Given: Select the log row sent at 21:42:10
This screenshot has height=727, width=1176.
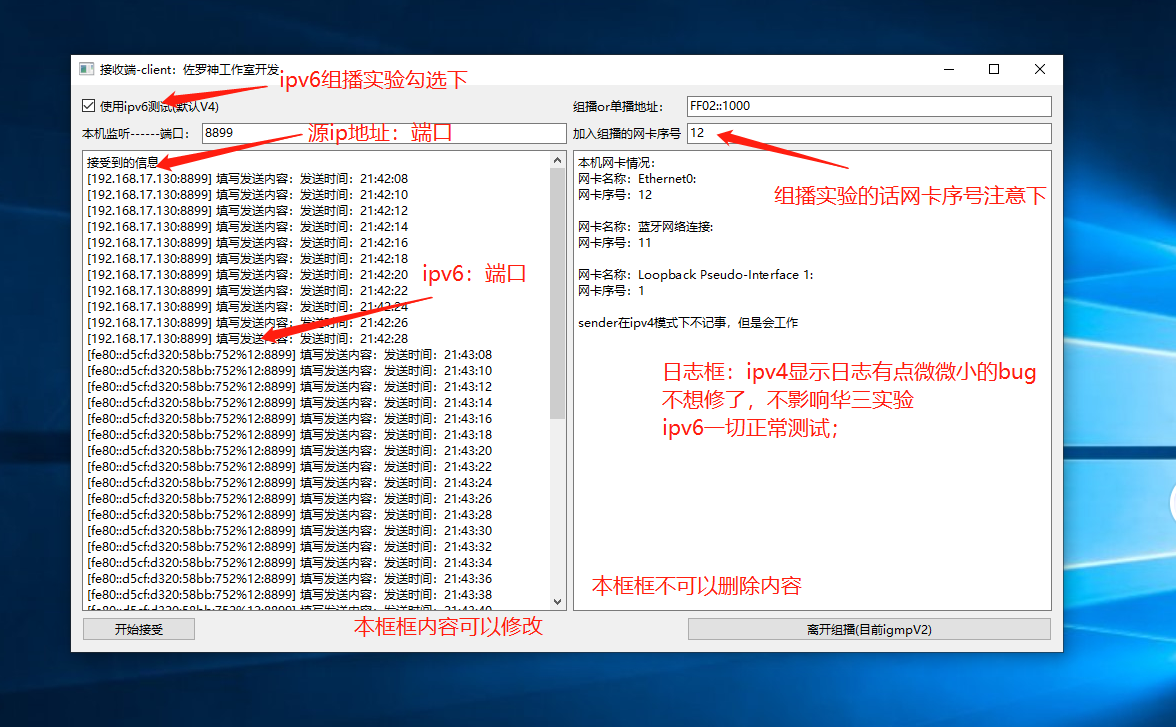Looking at the screenshot, I should [248, 194].
